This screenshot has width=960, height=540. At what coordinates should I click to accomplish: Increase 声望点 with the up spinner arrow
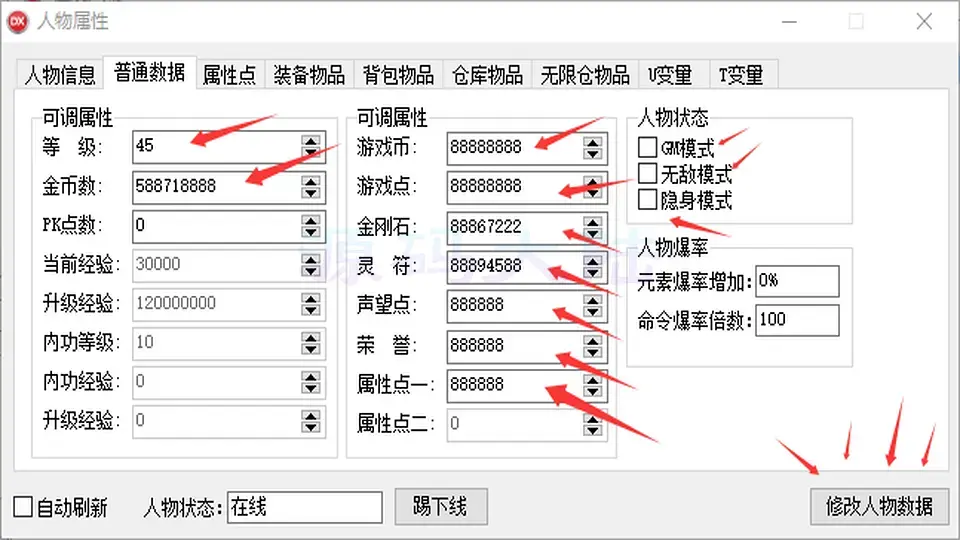(x=592, y=299)
